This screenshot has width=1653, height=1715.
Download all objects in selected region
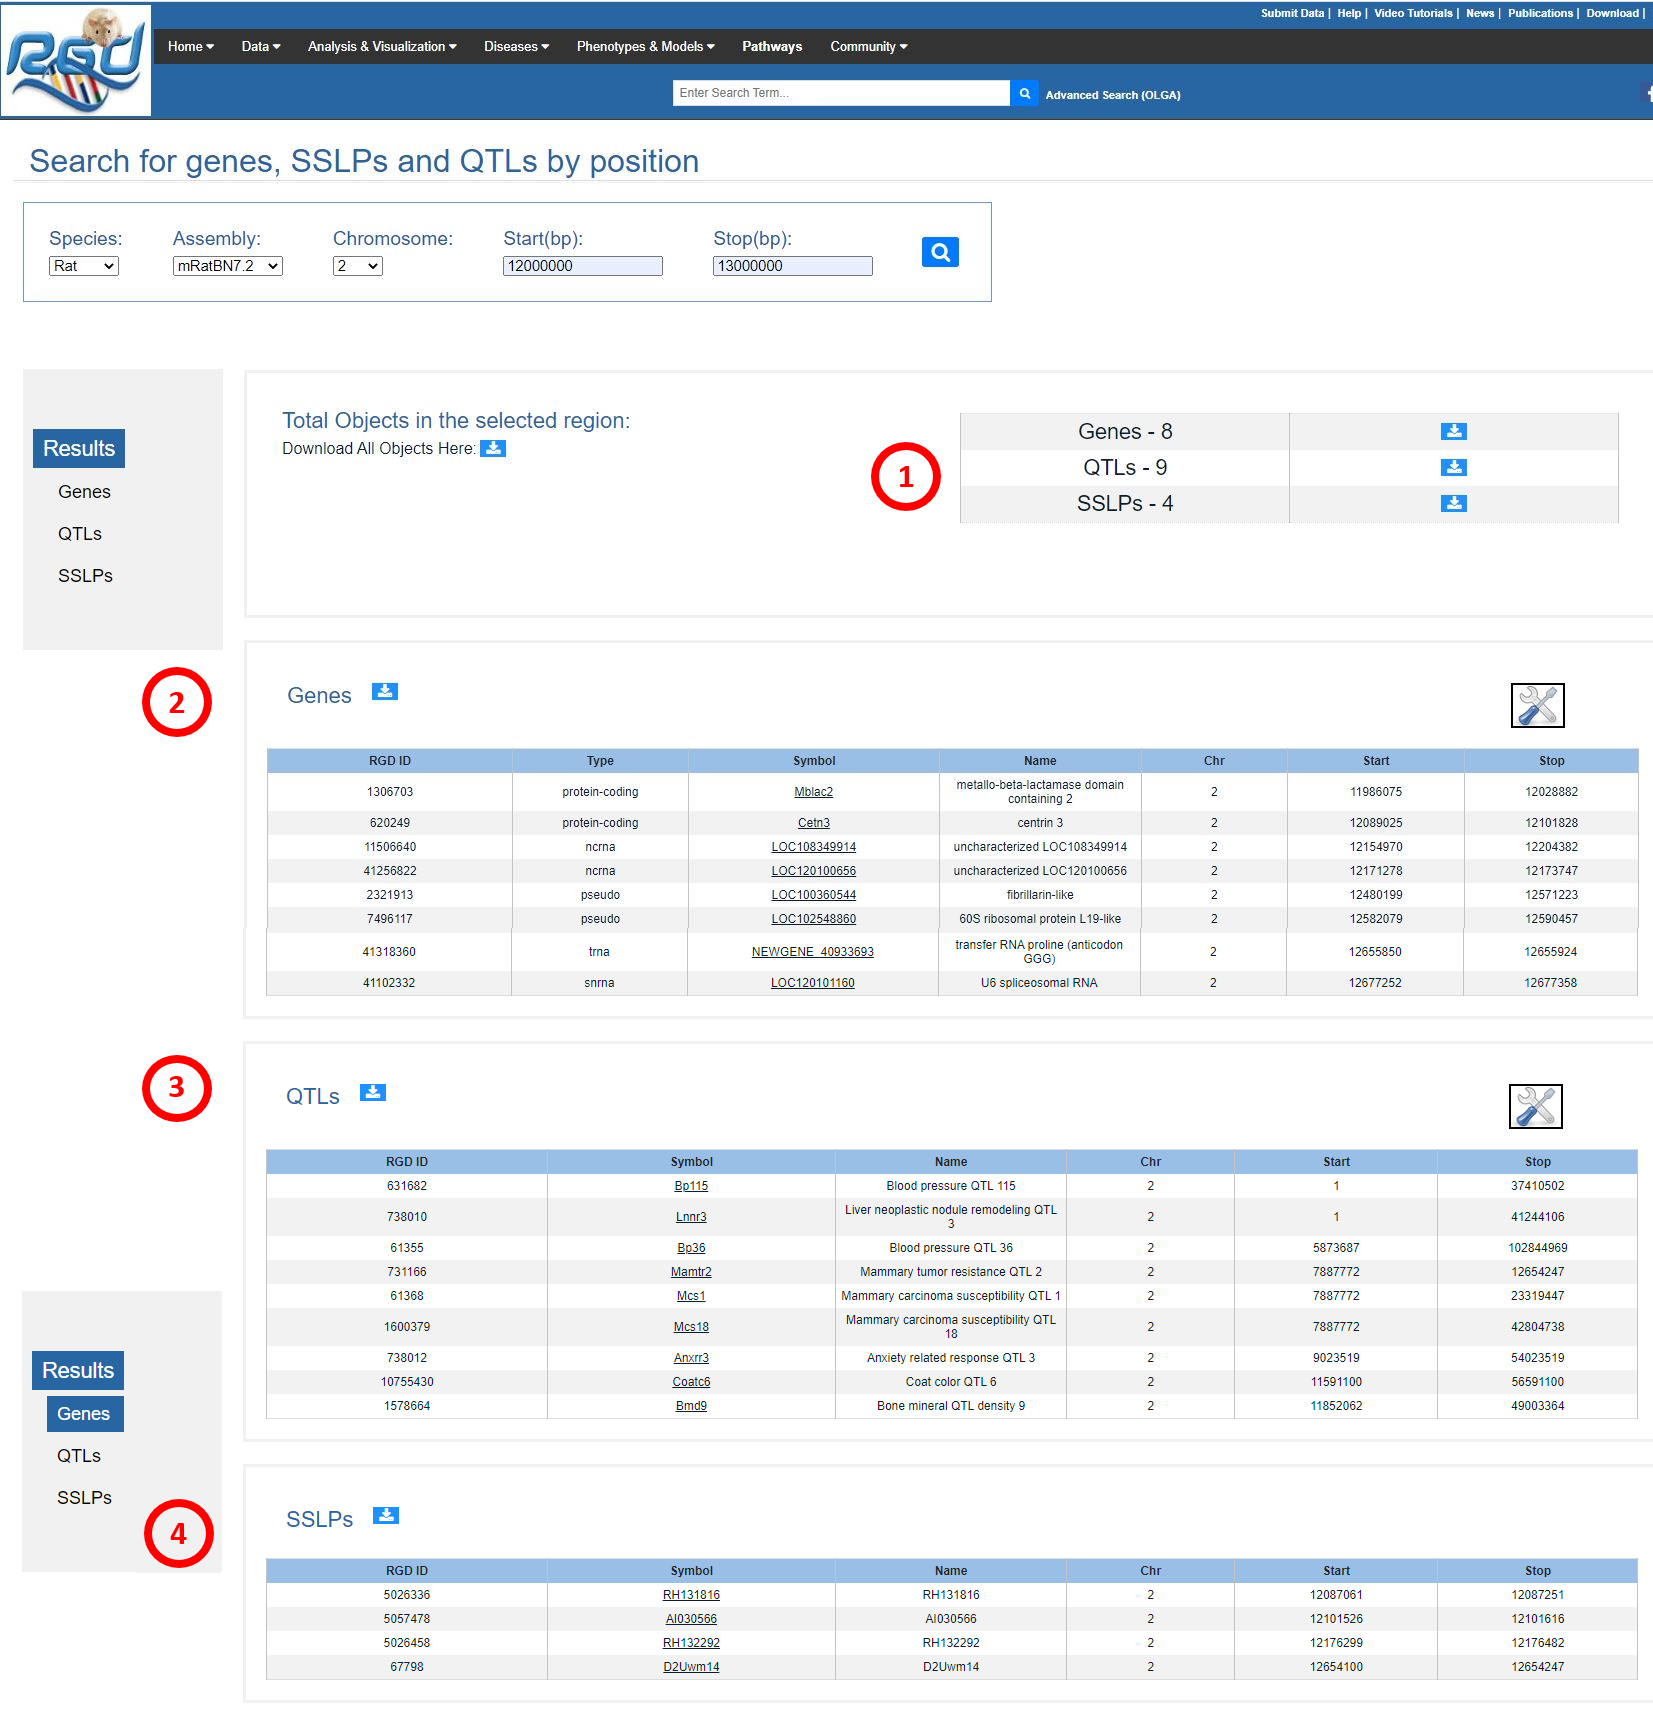[493, 448]
